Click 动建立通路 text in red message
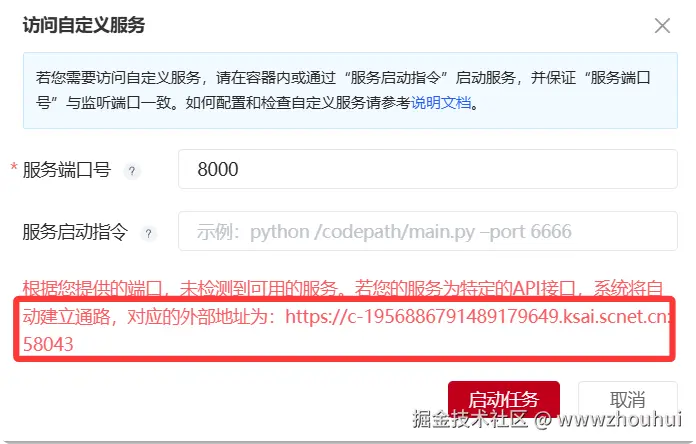The image size is (696, 444). coord(67,317)
